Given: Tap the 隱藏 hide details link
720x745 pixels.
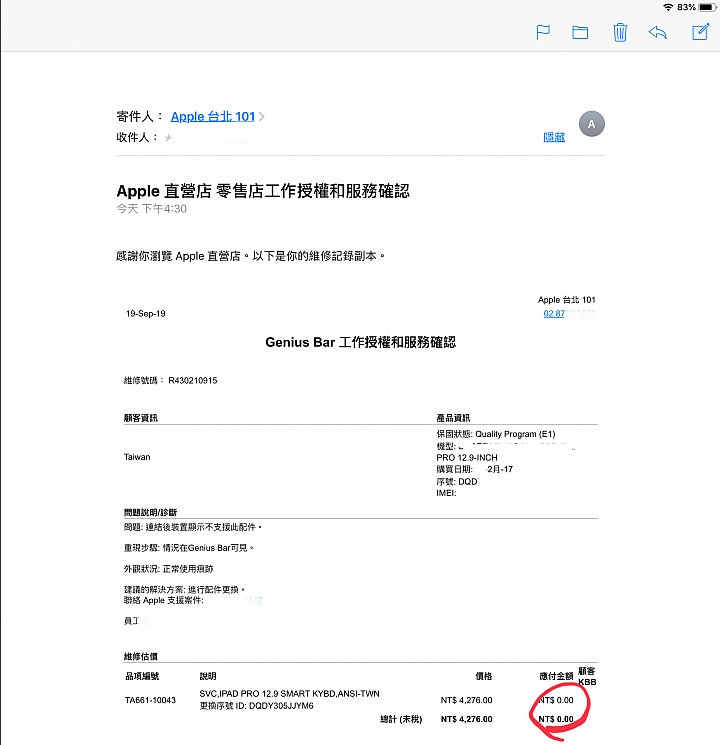Looking at the screenshot, I should [554, 137].
